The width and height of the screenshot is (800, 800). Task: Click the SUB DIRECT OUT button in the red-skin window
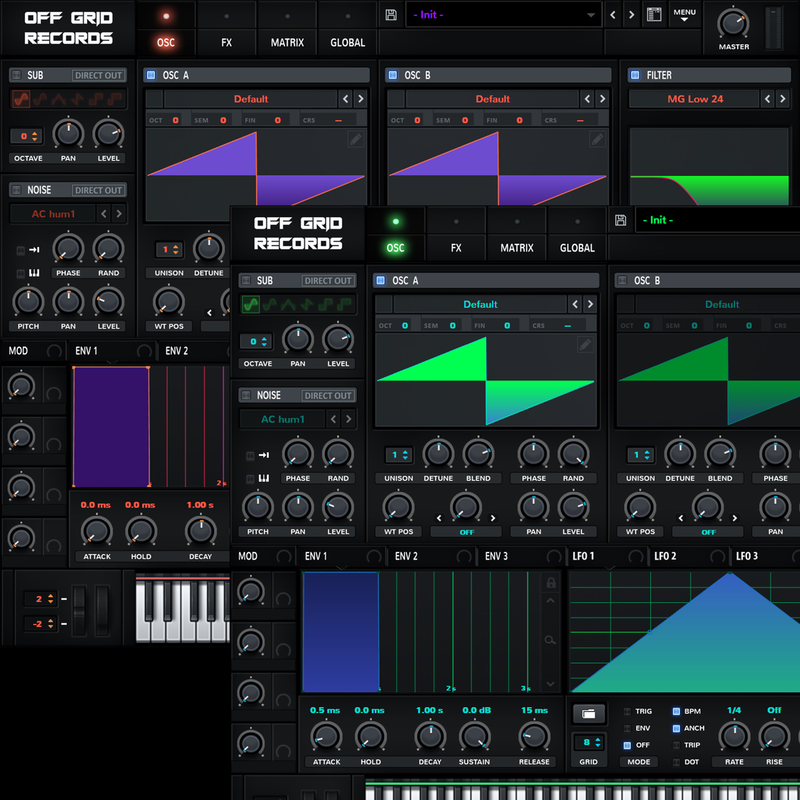coord(98,75)
